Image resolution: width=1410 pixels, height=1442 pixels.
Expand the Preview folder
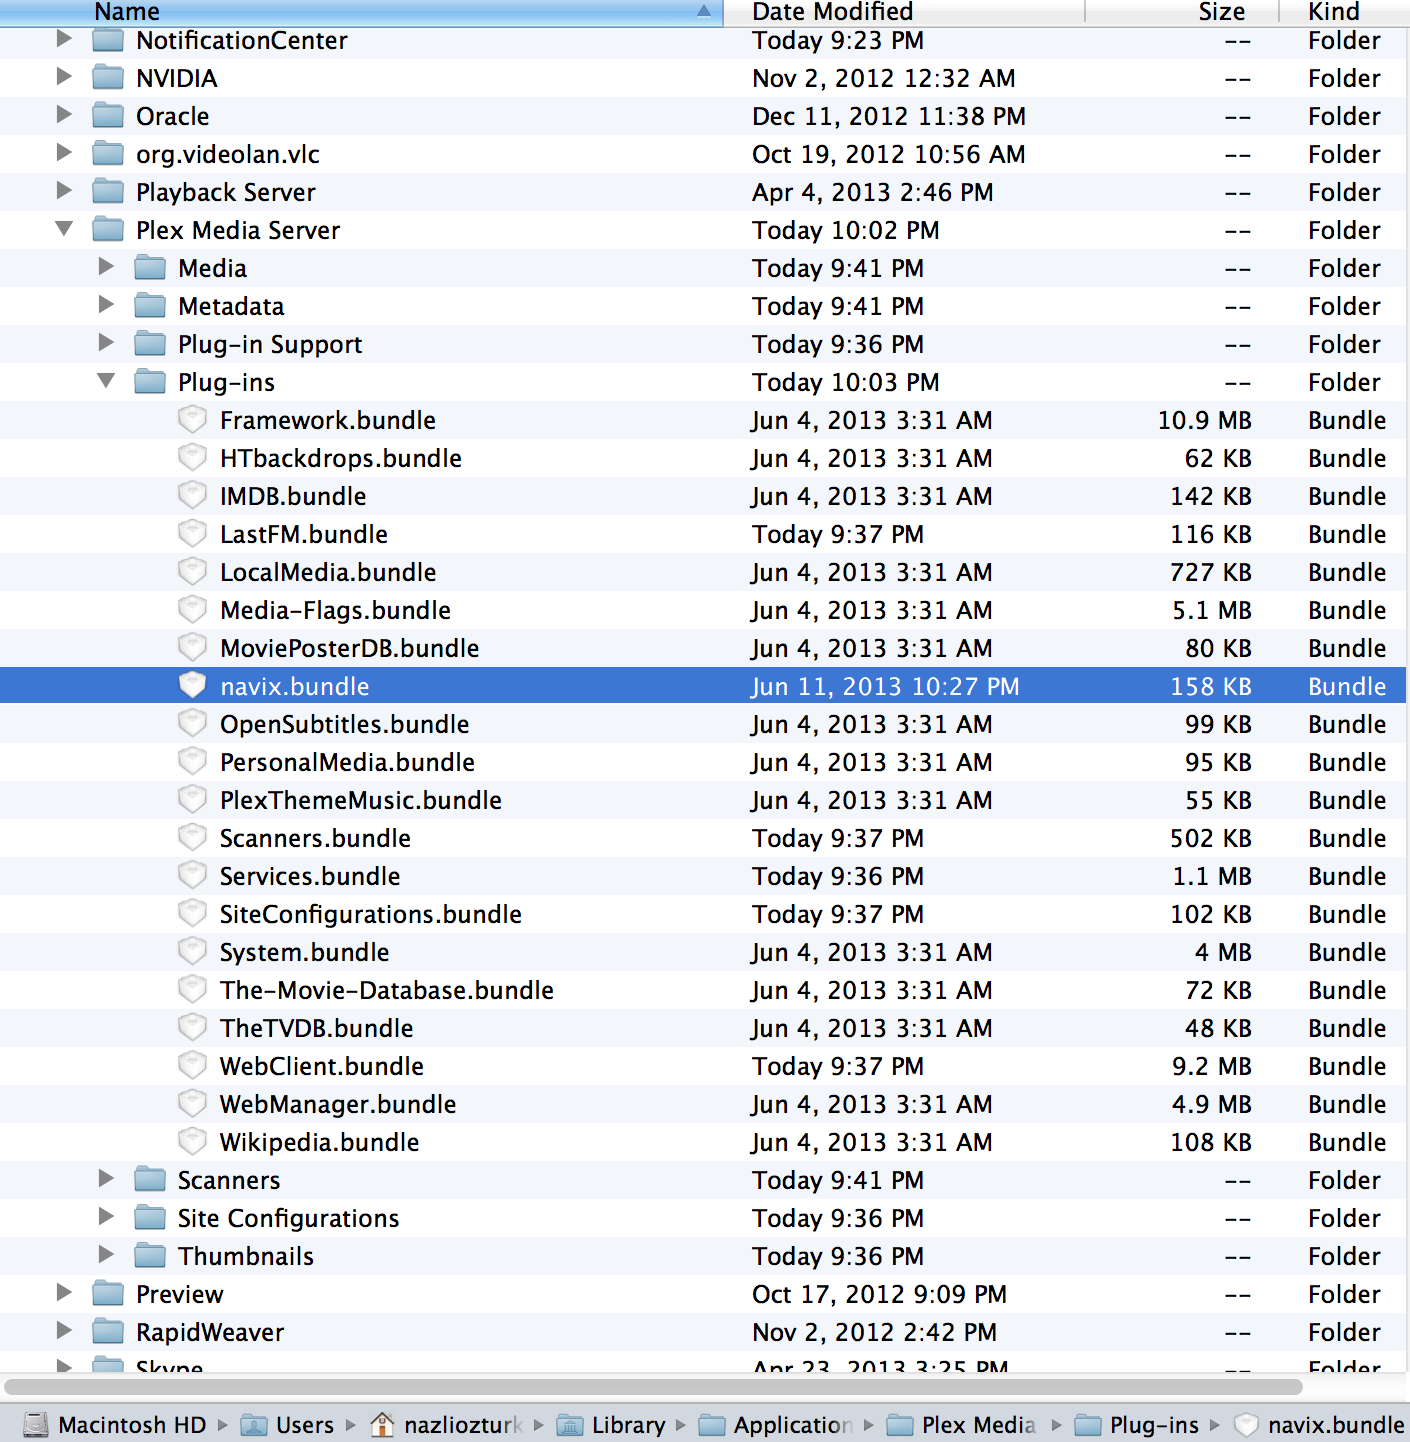[x=64, y=1293]
